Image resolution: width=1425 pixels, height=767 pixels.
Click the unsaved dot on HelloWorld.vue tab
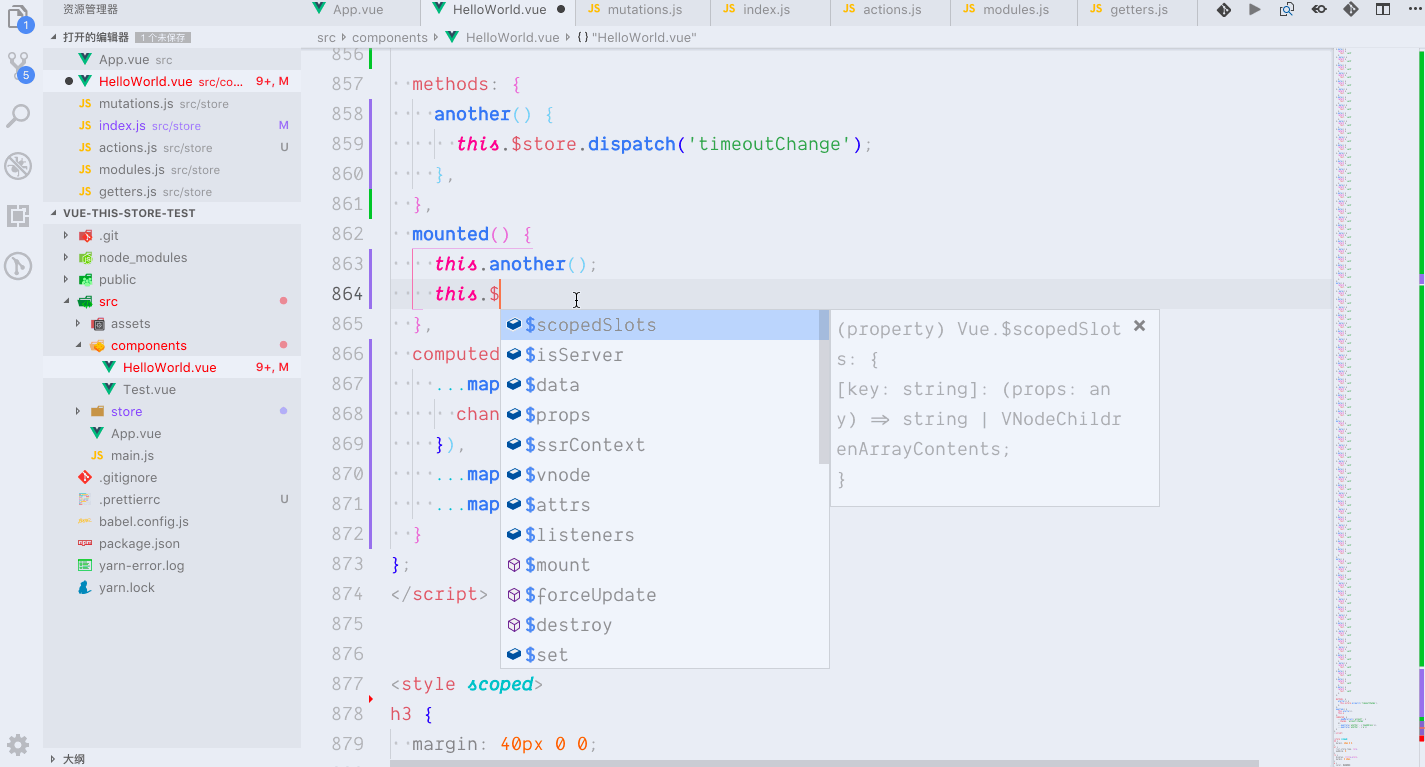tap(561, 10)
